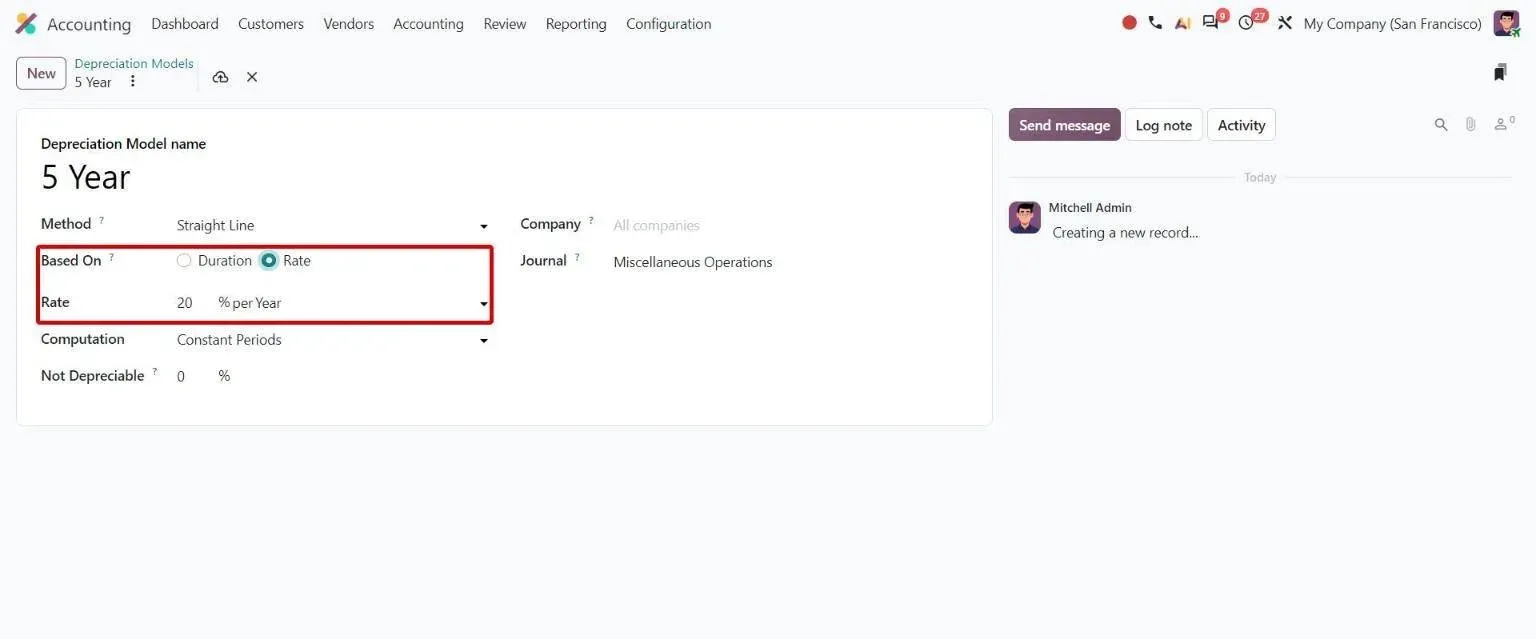
Task: Click the red recording indicator icon
Action: (1129, 23)
